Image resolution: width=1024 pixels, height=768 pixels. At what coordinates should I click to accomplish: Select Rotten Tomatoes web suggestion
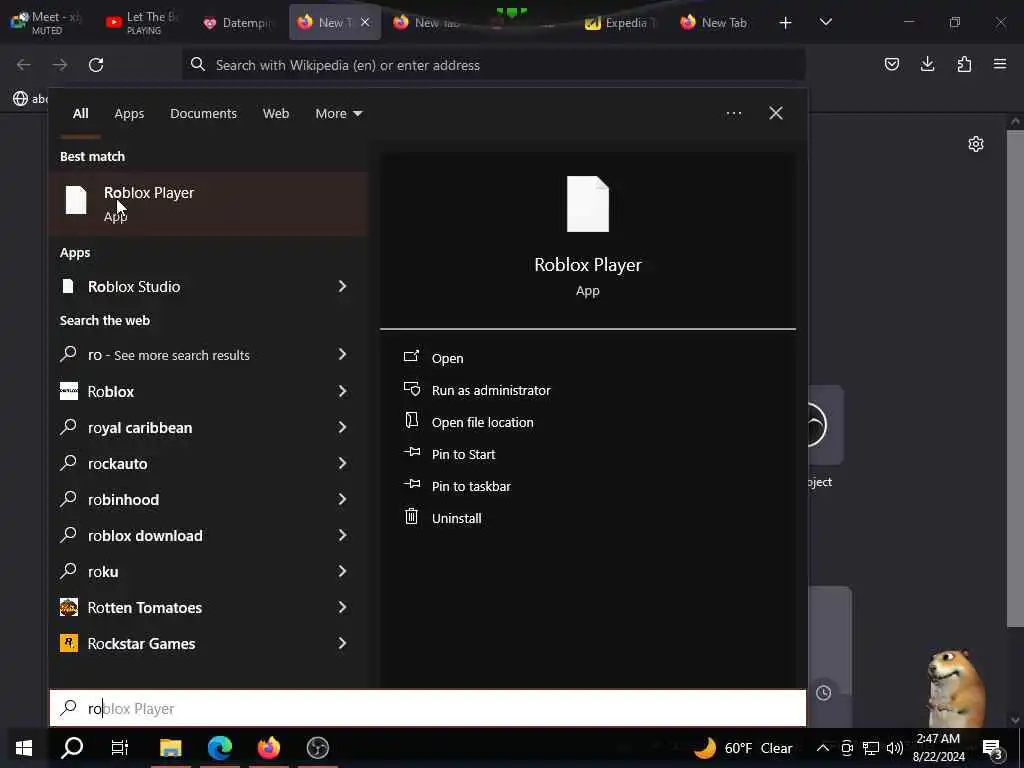(x=144, y=607)
